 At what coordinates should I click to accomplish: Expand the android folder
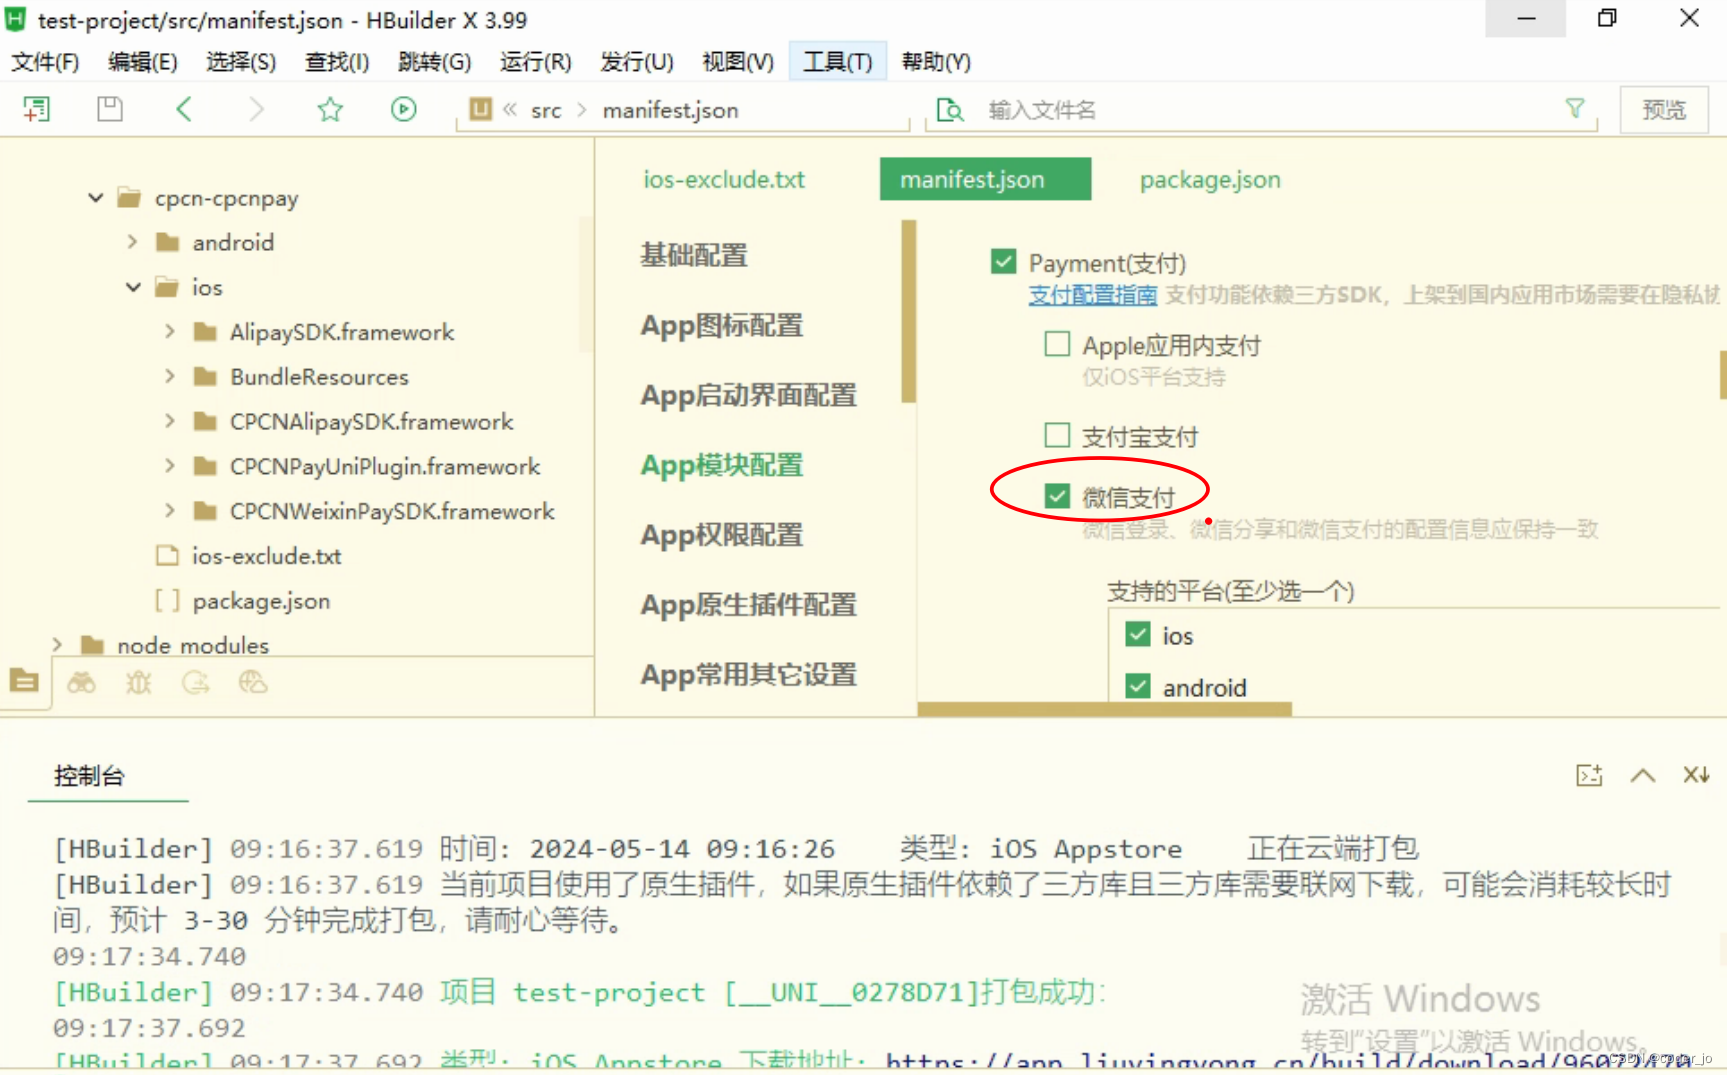click(x=132, y=241)
